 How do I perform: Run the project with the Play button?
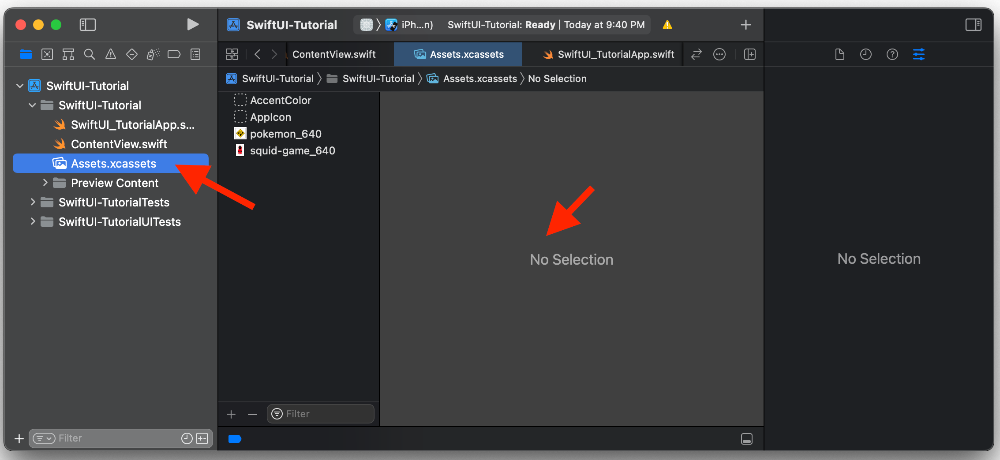pyautogui.click(x=193, y=24)
